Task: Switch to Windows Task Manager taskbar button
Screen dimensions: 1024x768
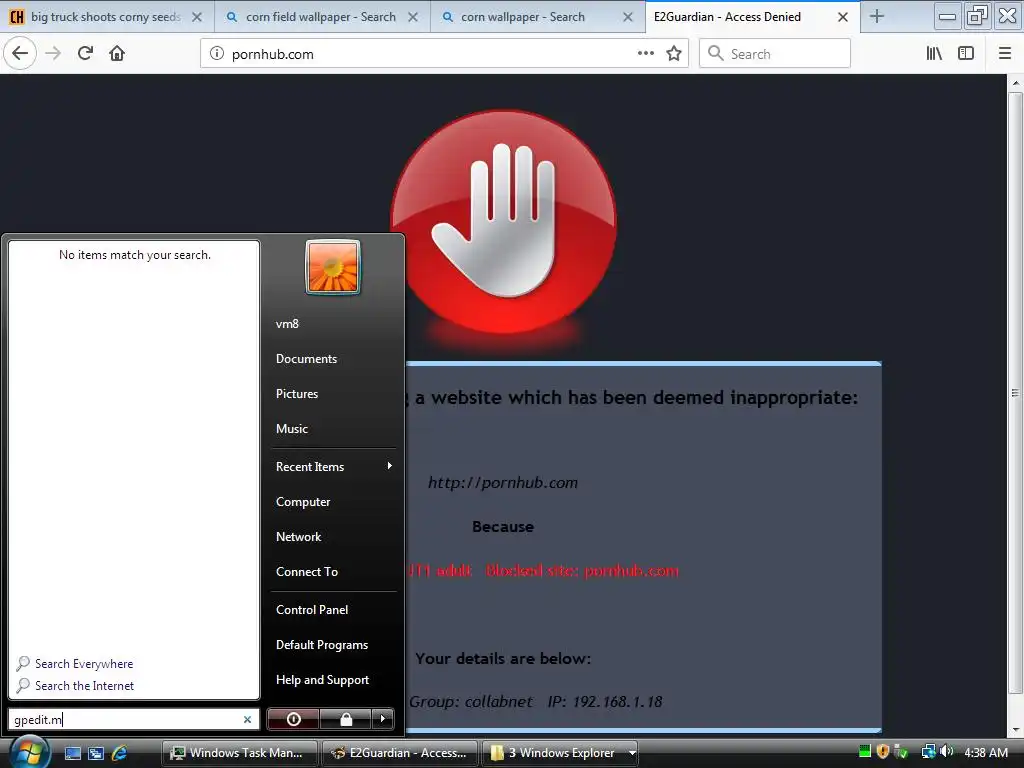Action: click(239, 753)
